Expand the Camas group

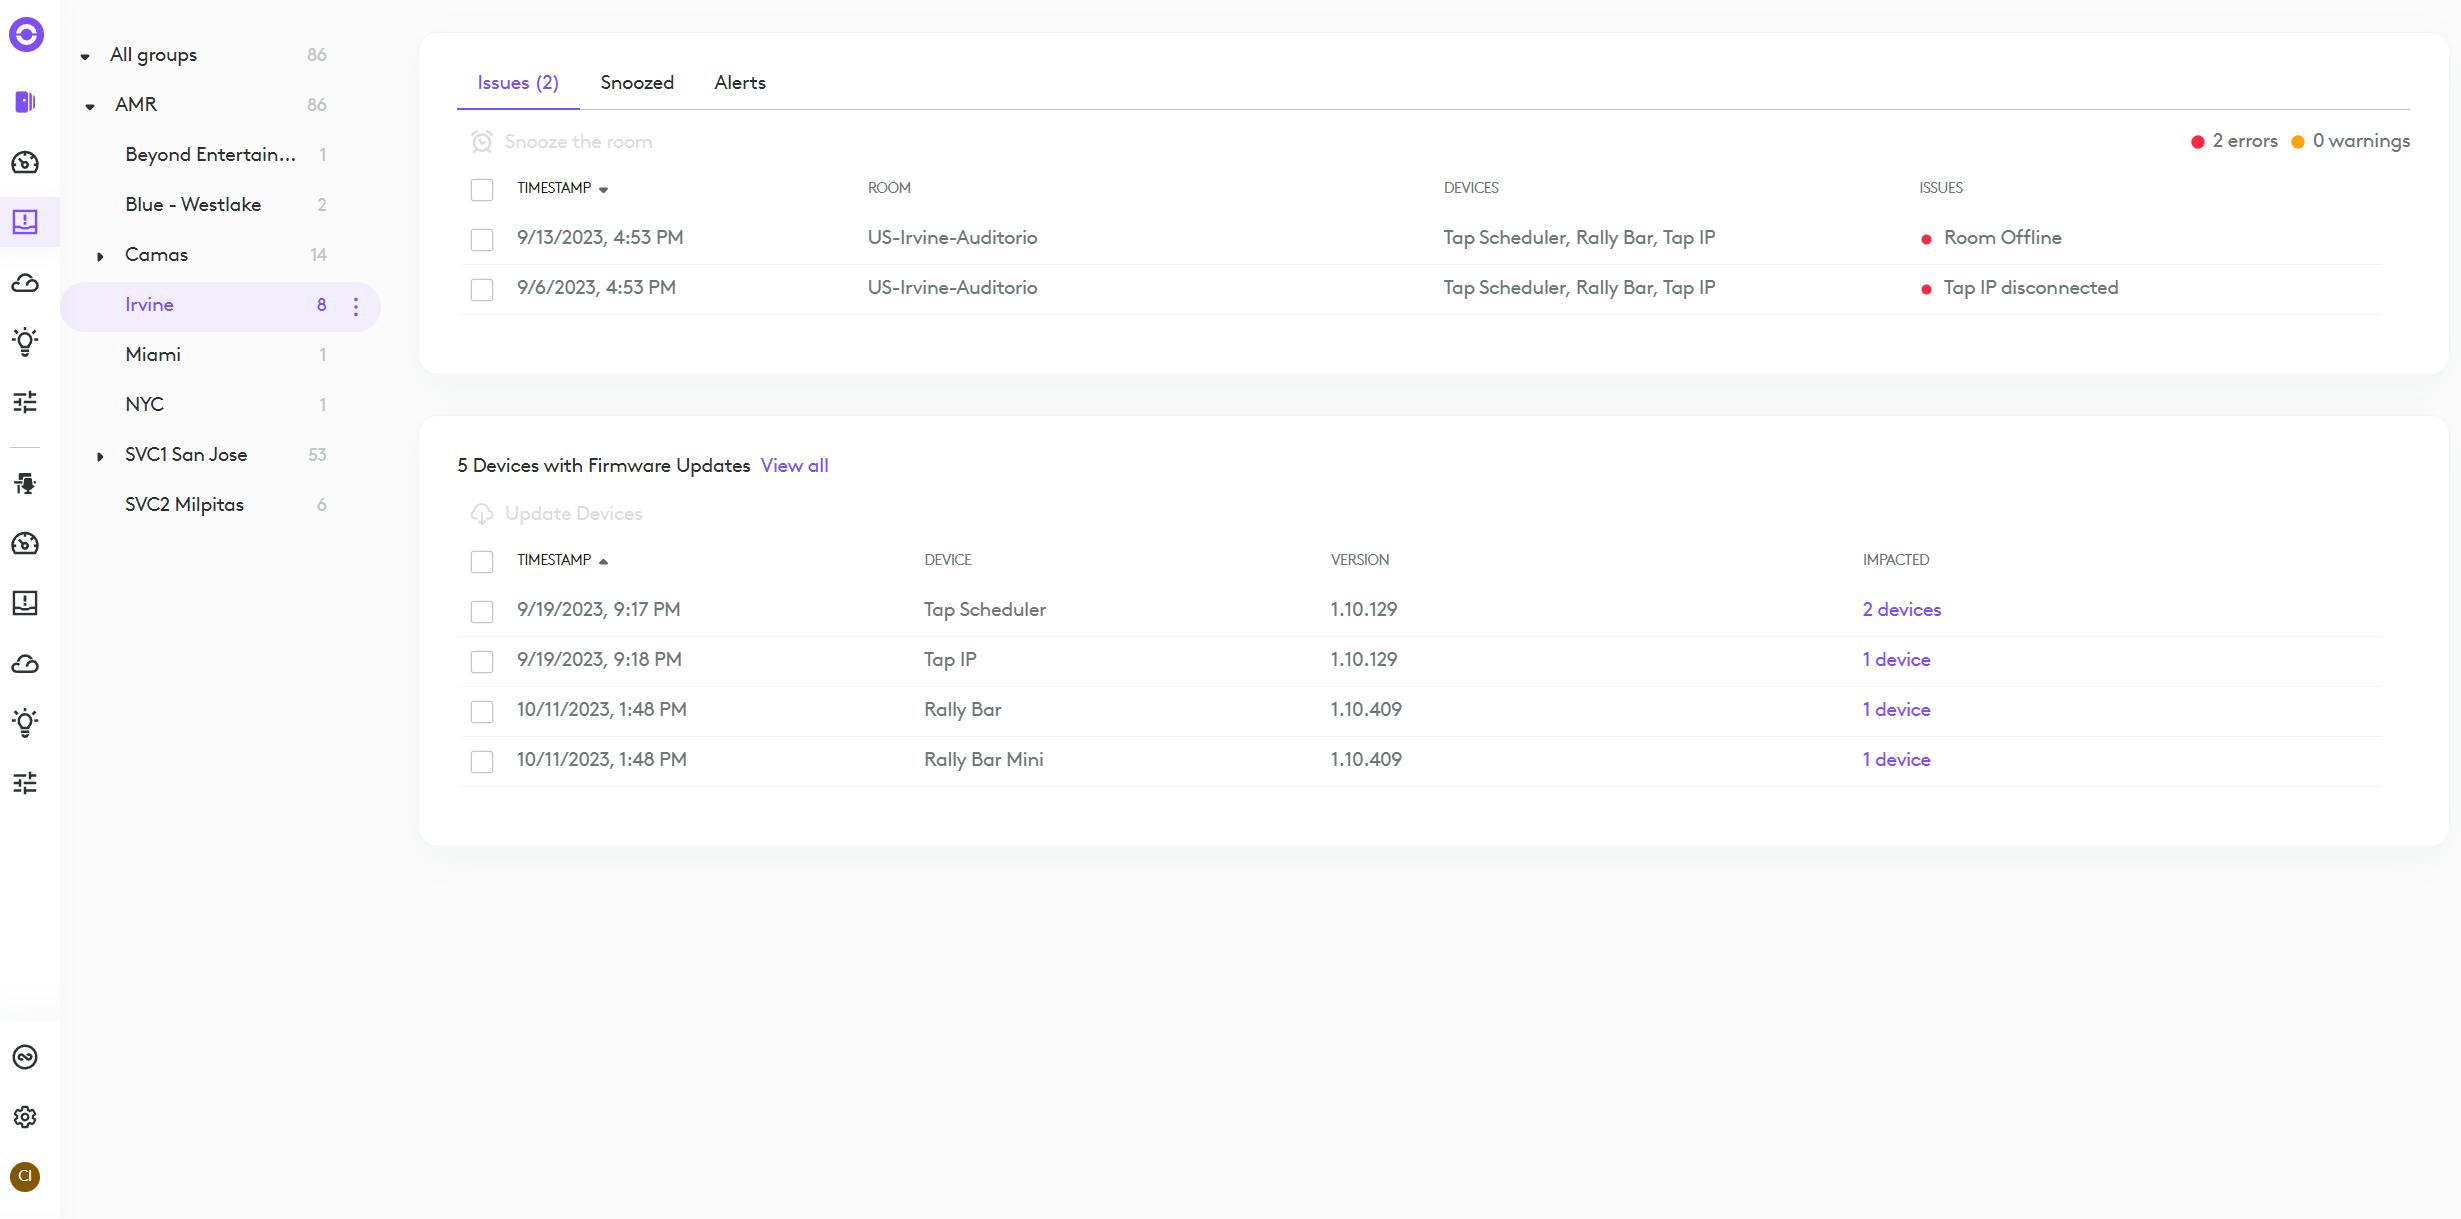pos(100,257)
